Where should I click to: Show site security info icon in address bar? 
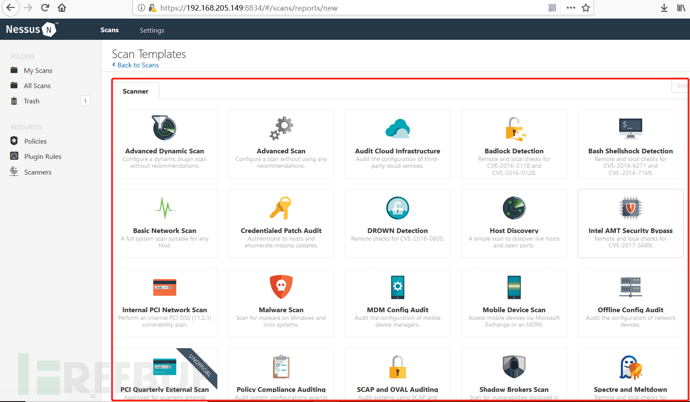coord(141,7)
